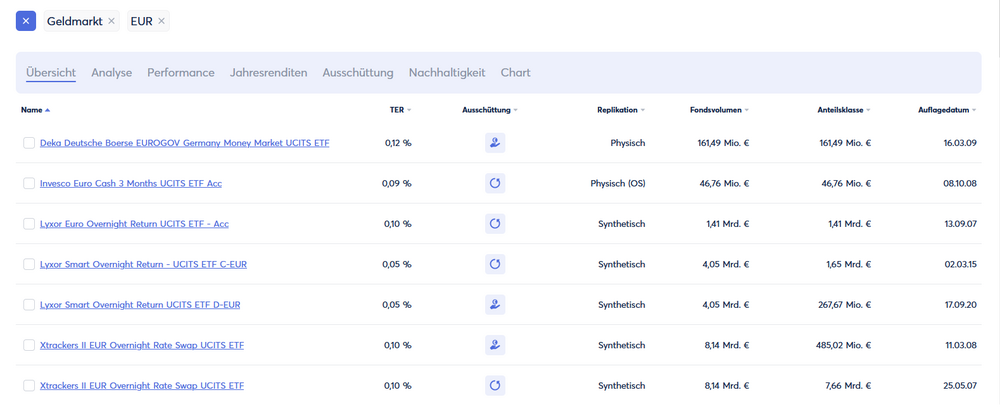
Task: Remove the EUR filter chip
Action: click(161, 21)
